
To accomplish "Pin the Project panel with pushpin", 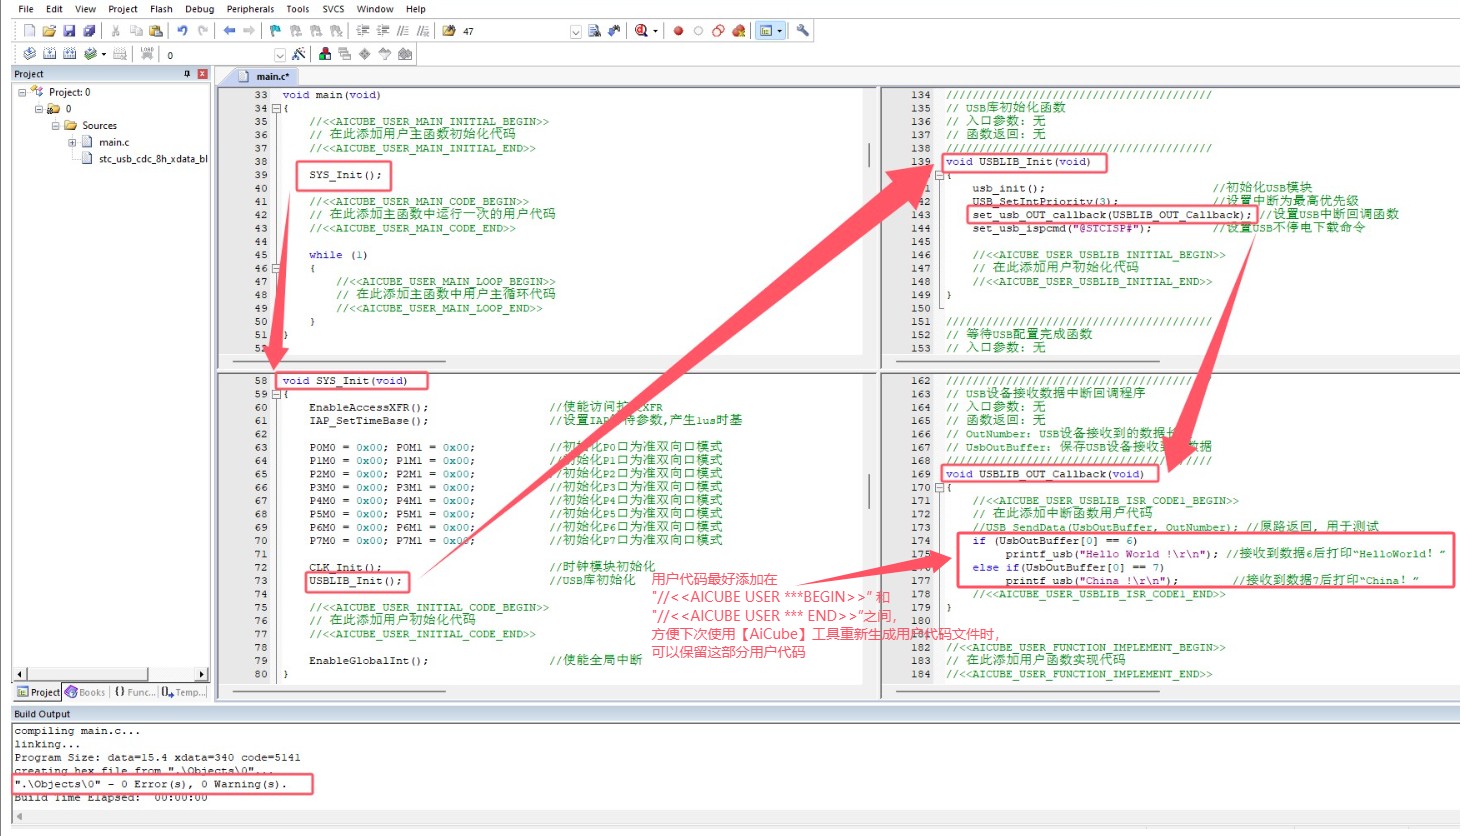I will 187,74.
